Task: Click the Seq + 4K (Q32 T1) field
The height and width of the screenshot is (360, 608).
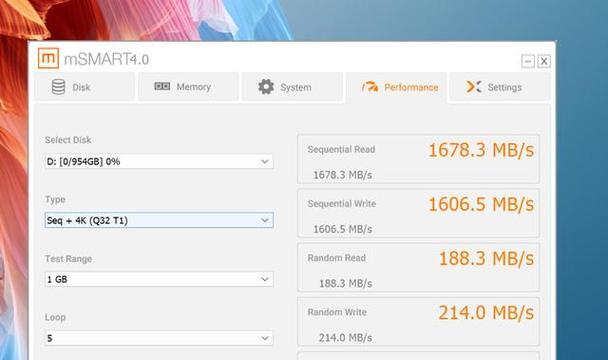Action: pos(159,220)
